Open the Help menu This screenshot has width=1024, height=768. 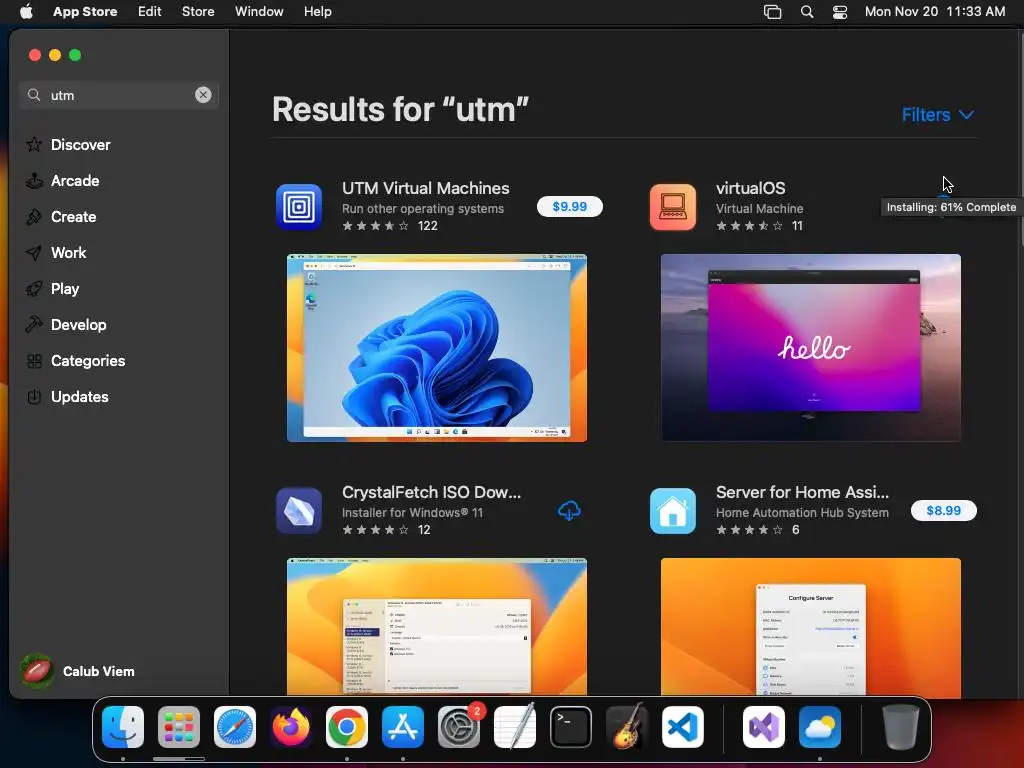(x=317, y=11)
